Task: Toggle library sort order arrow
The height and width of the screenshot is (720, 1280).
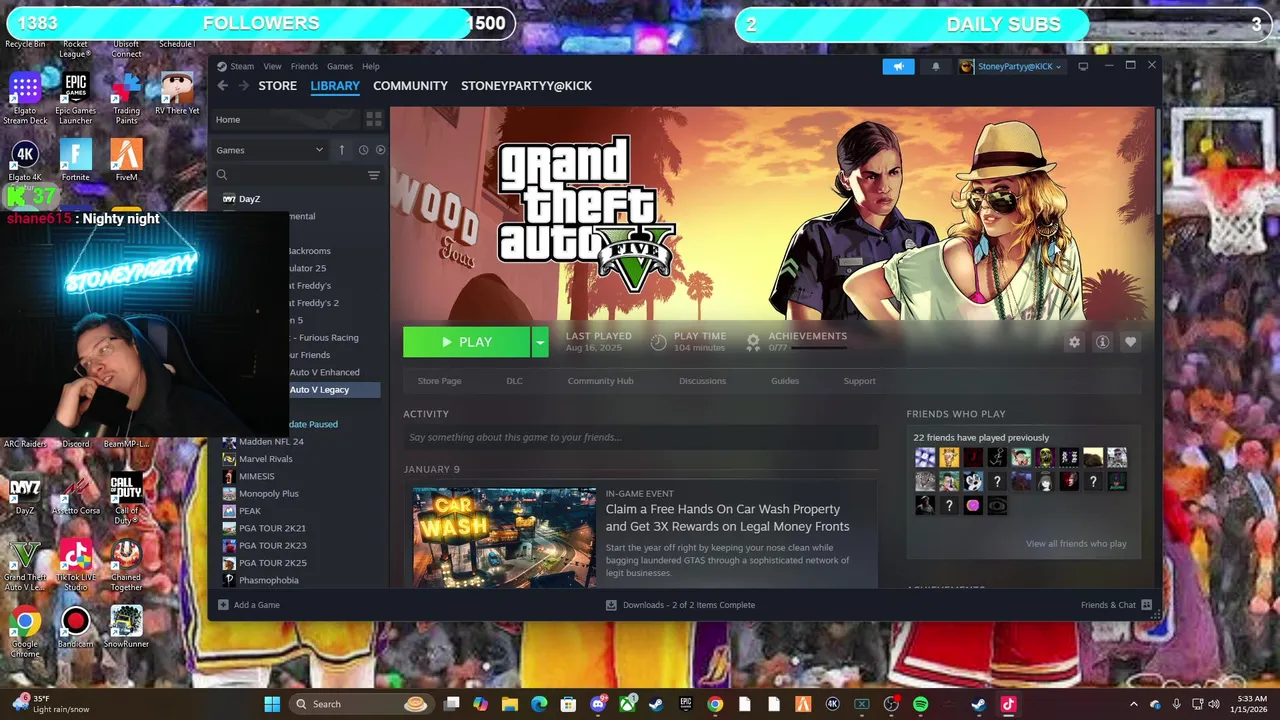Action: [x=341, y=150]
